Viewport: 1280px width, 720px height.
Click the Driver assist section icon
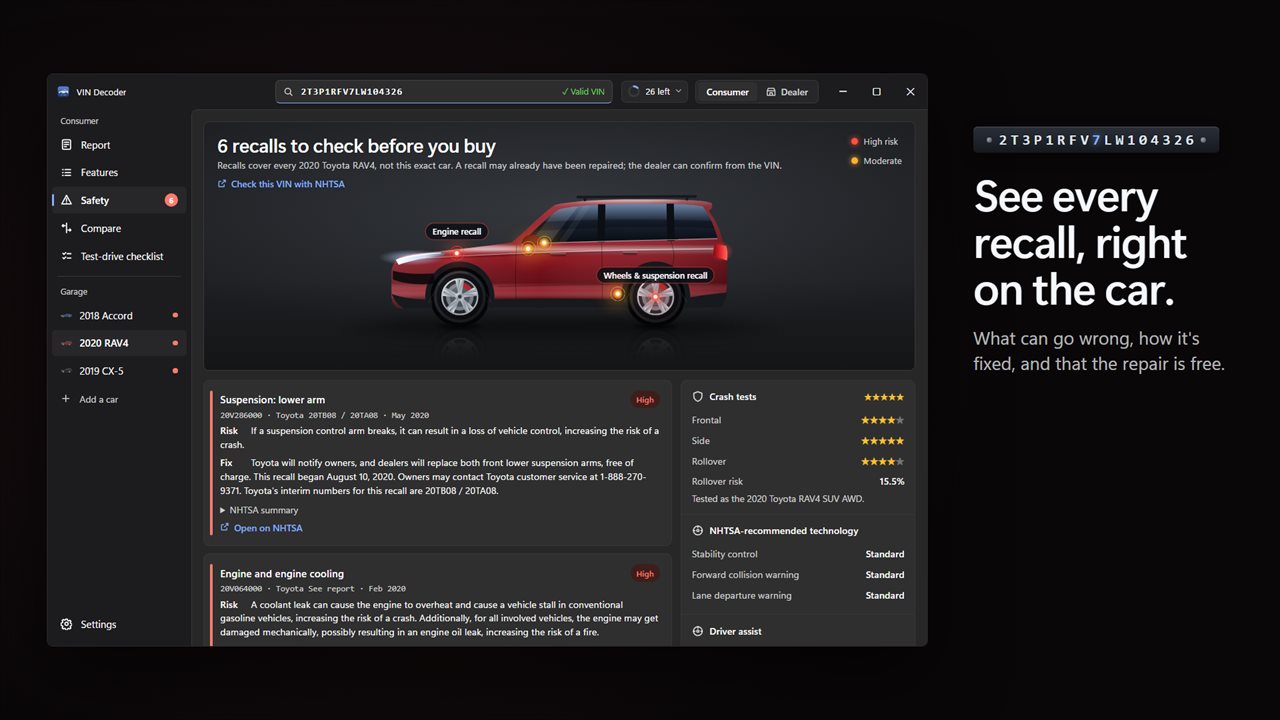pyautogui.click(x=698, y=631)
